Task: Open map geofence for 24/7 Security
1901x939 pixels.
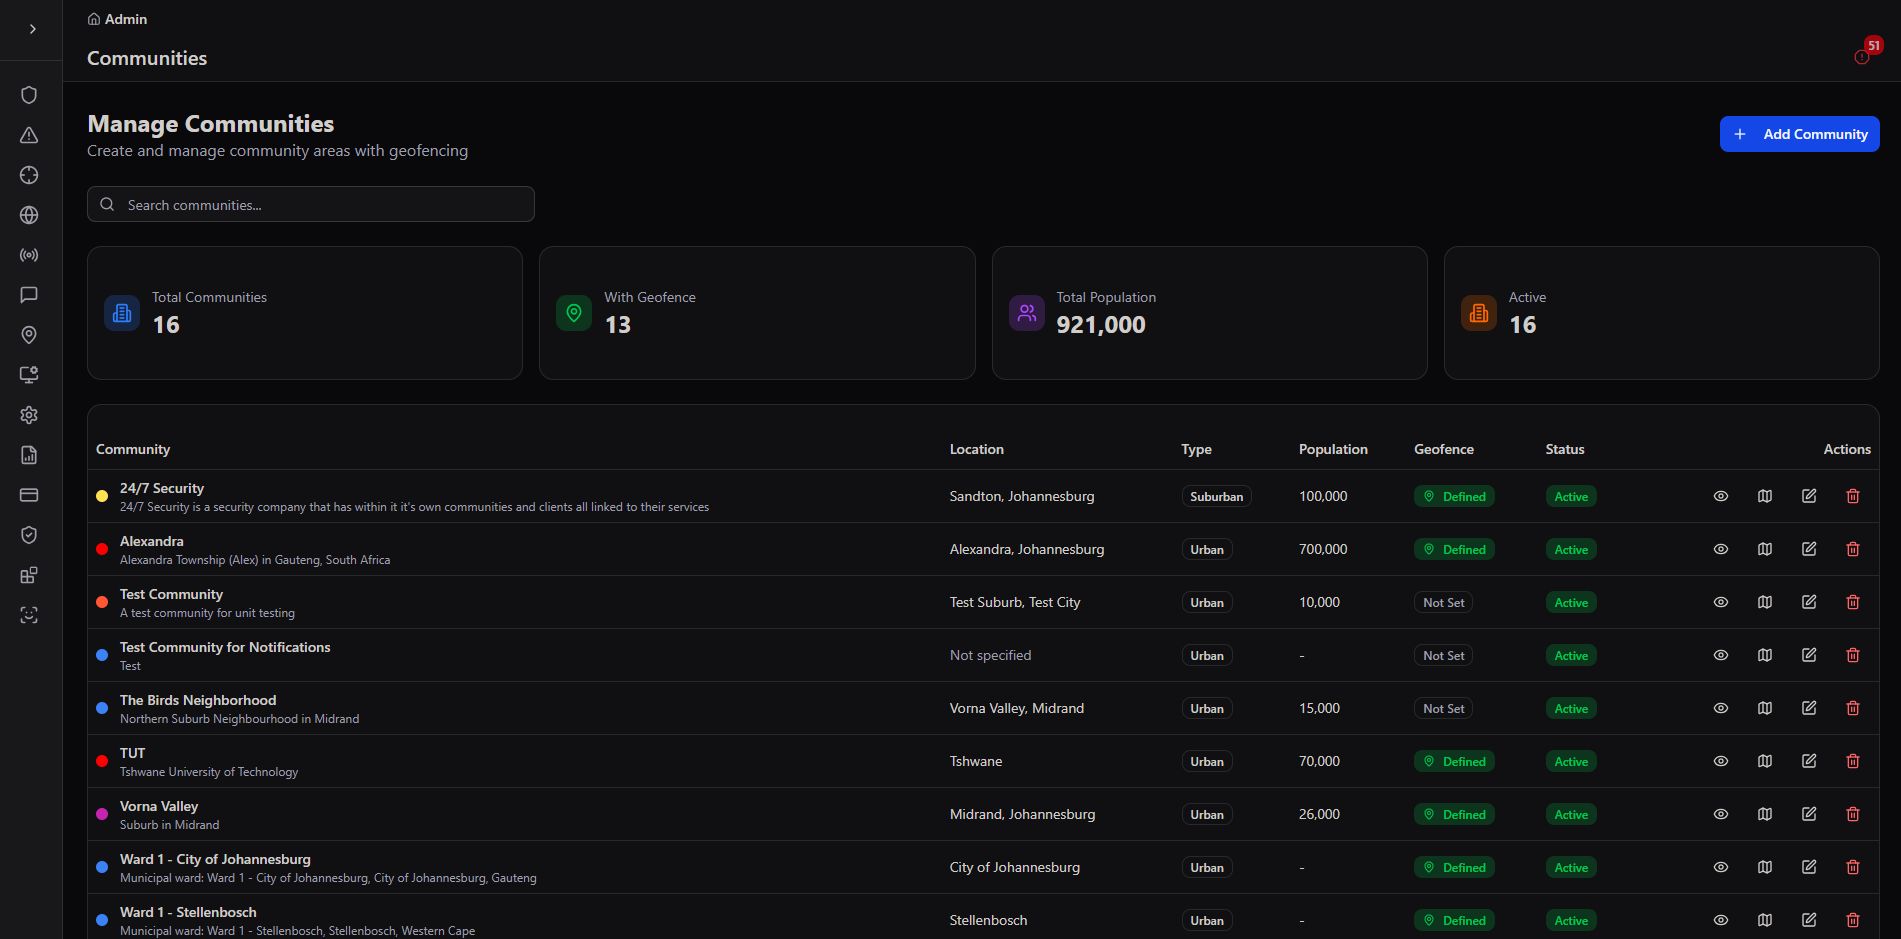Action: pos(1765,496)
